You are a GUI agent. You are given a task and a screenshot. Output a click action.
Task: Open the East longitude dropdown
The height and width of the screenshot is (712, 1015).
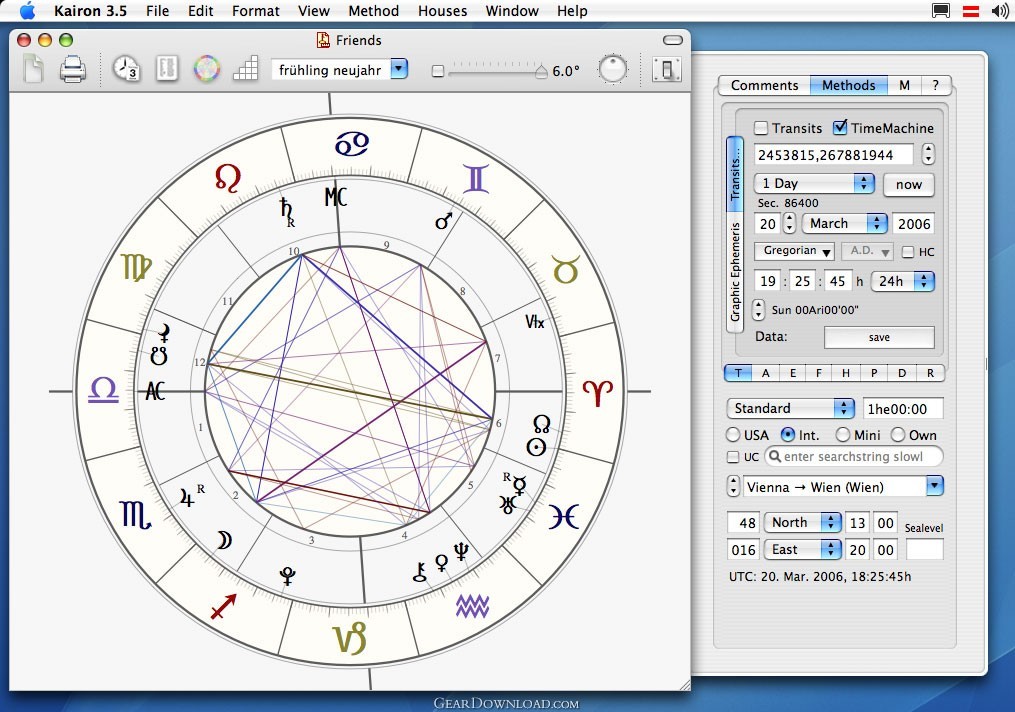(x=803, y=550)
